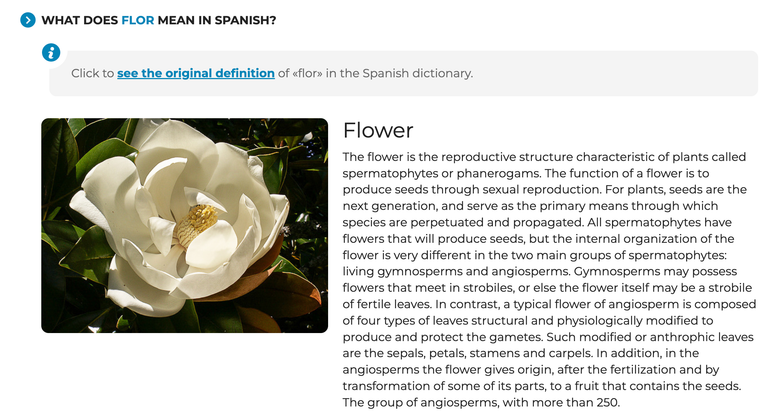The image size is (768, 414).
Task: Click "living gymnosperms and angiosperms" phrase
Action: (x=456, y=271)
